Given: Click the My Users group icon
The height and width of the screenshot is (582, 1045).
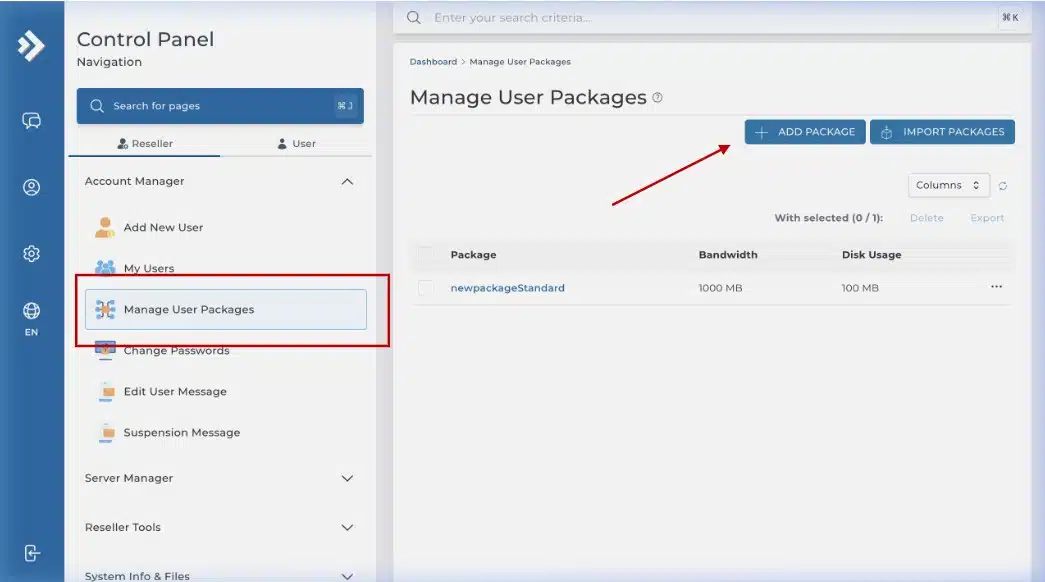Looking at the screenshot, I should point(105,267).
